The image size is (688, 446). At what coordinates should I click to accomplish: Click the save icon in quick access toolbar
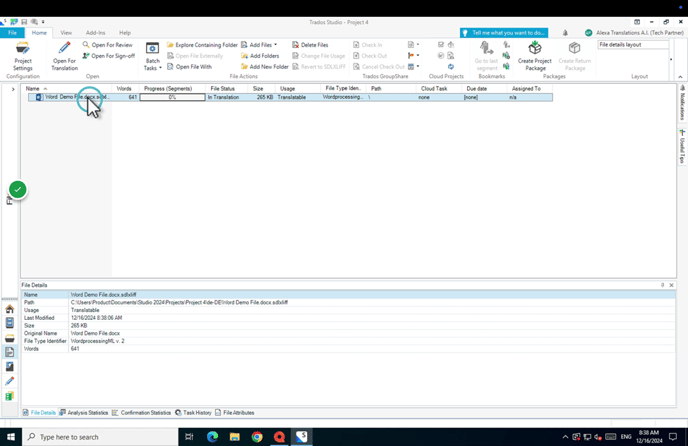[x=24, y=22]
